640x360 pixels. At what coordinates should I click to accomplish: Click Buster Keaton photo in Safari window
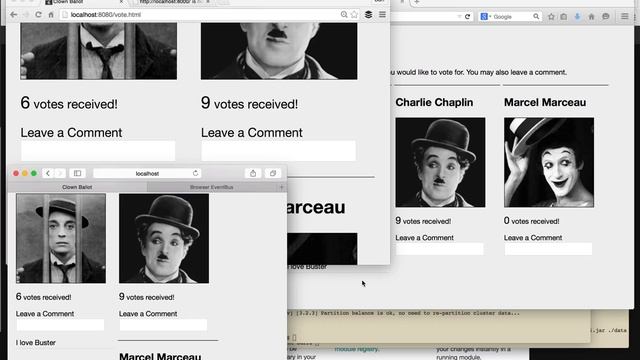[61, 238]
